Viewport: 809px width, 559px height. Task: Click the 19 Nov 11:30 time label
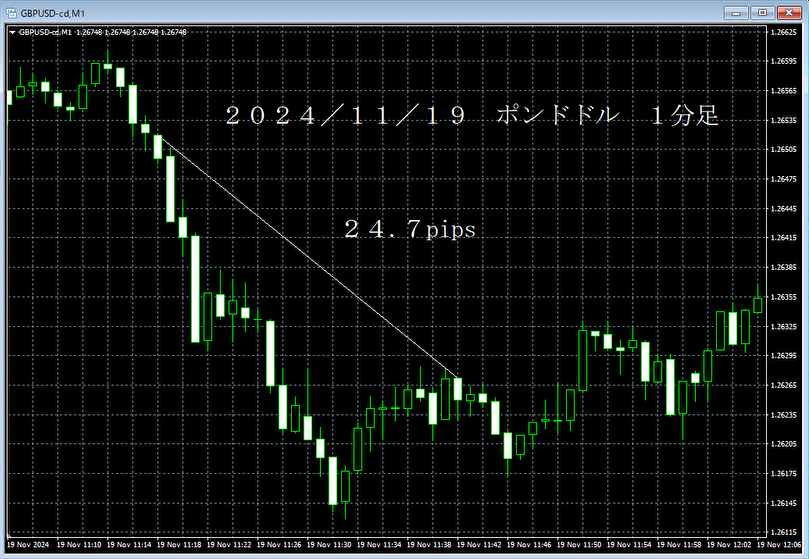click(329, 545)
